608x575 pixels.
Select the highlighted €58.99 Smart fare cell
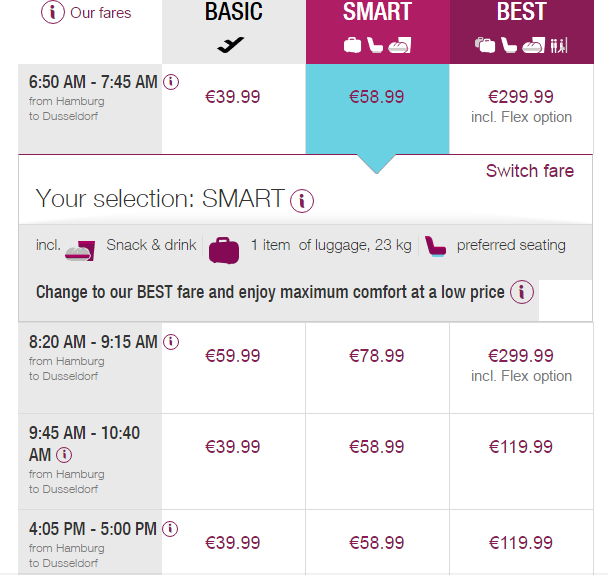[377, 97]
